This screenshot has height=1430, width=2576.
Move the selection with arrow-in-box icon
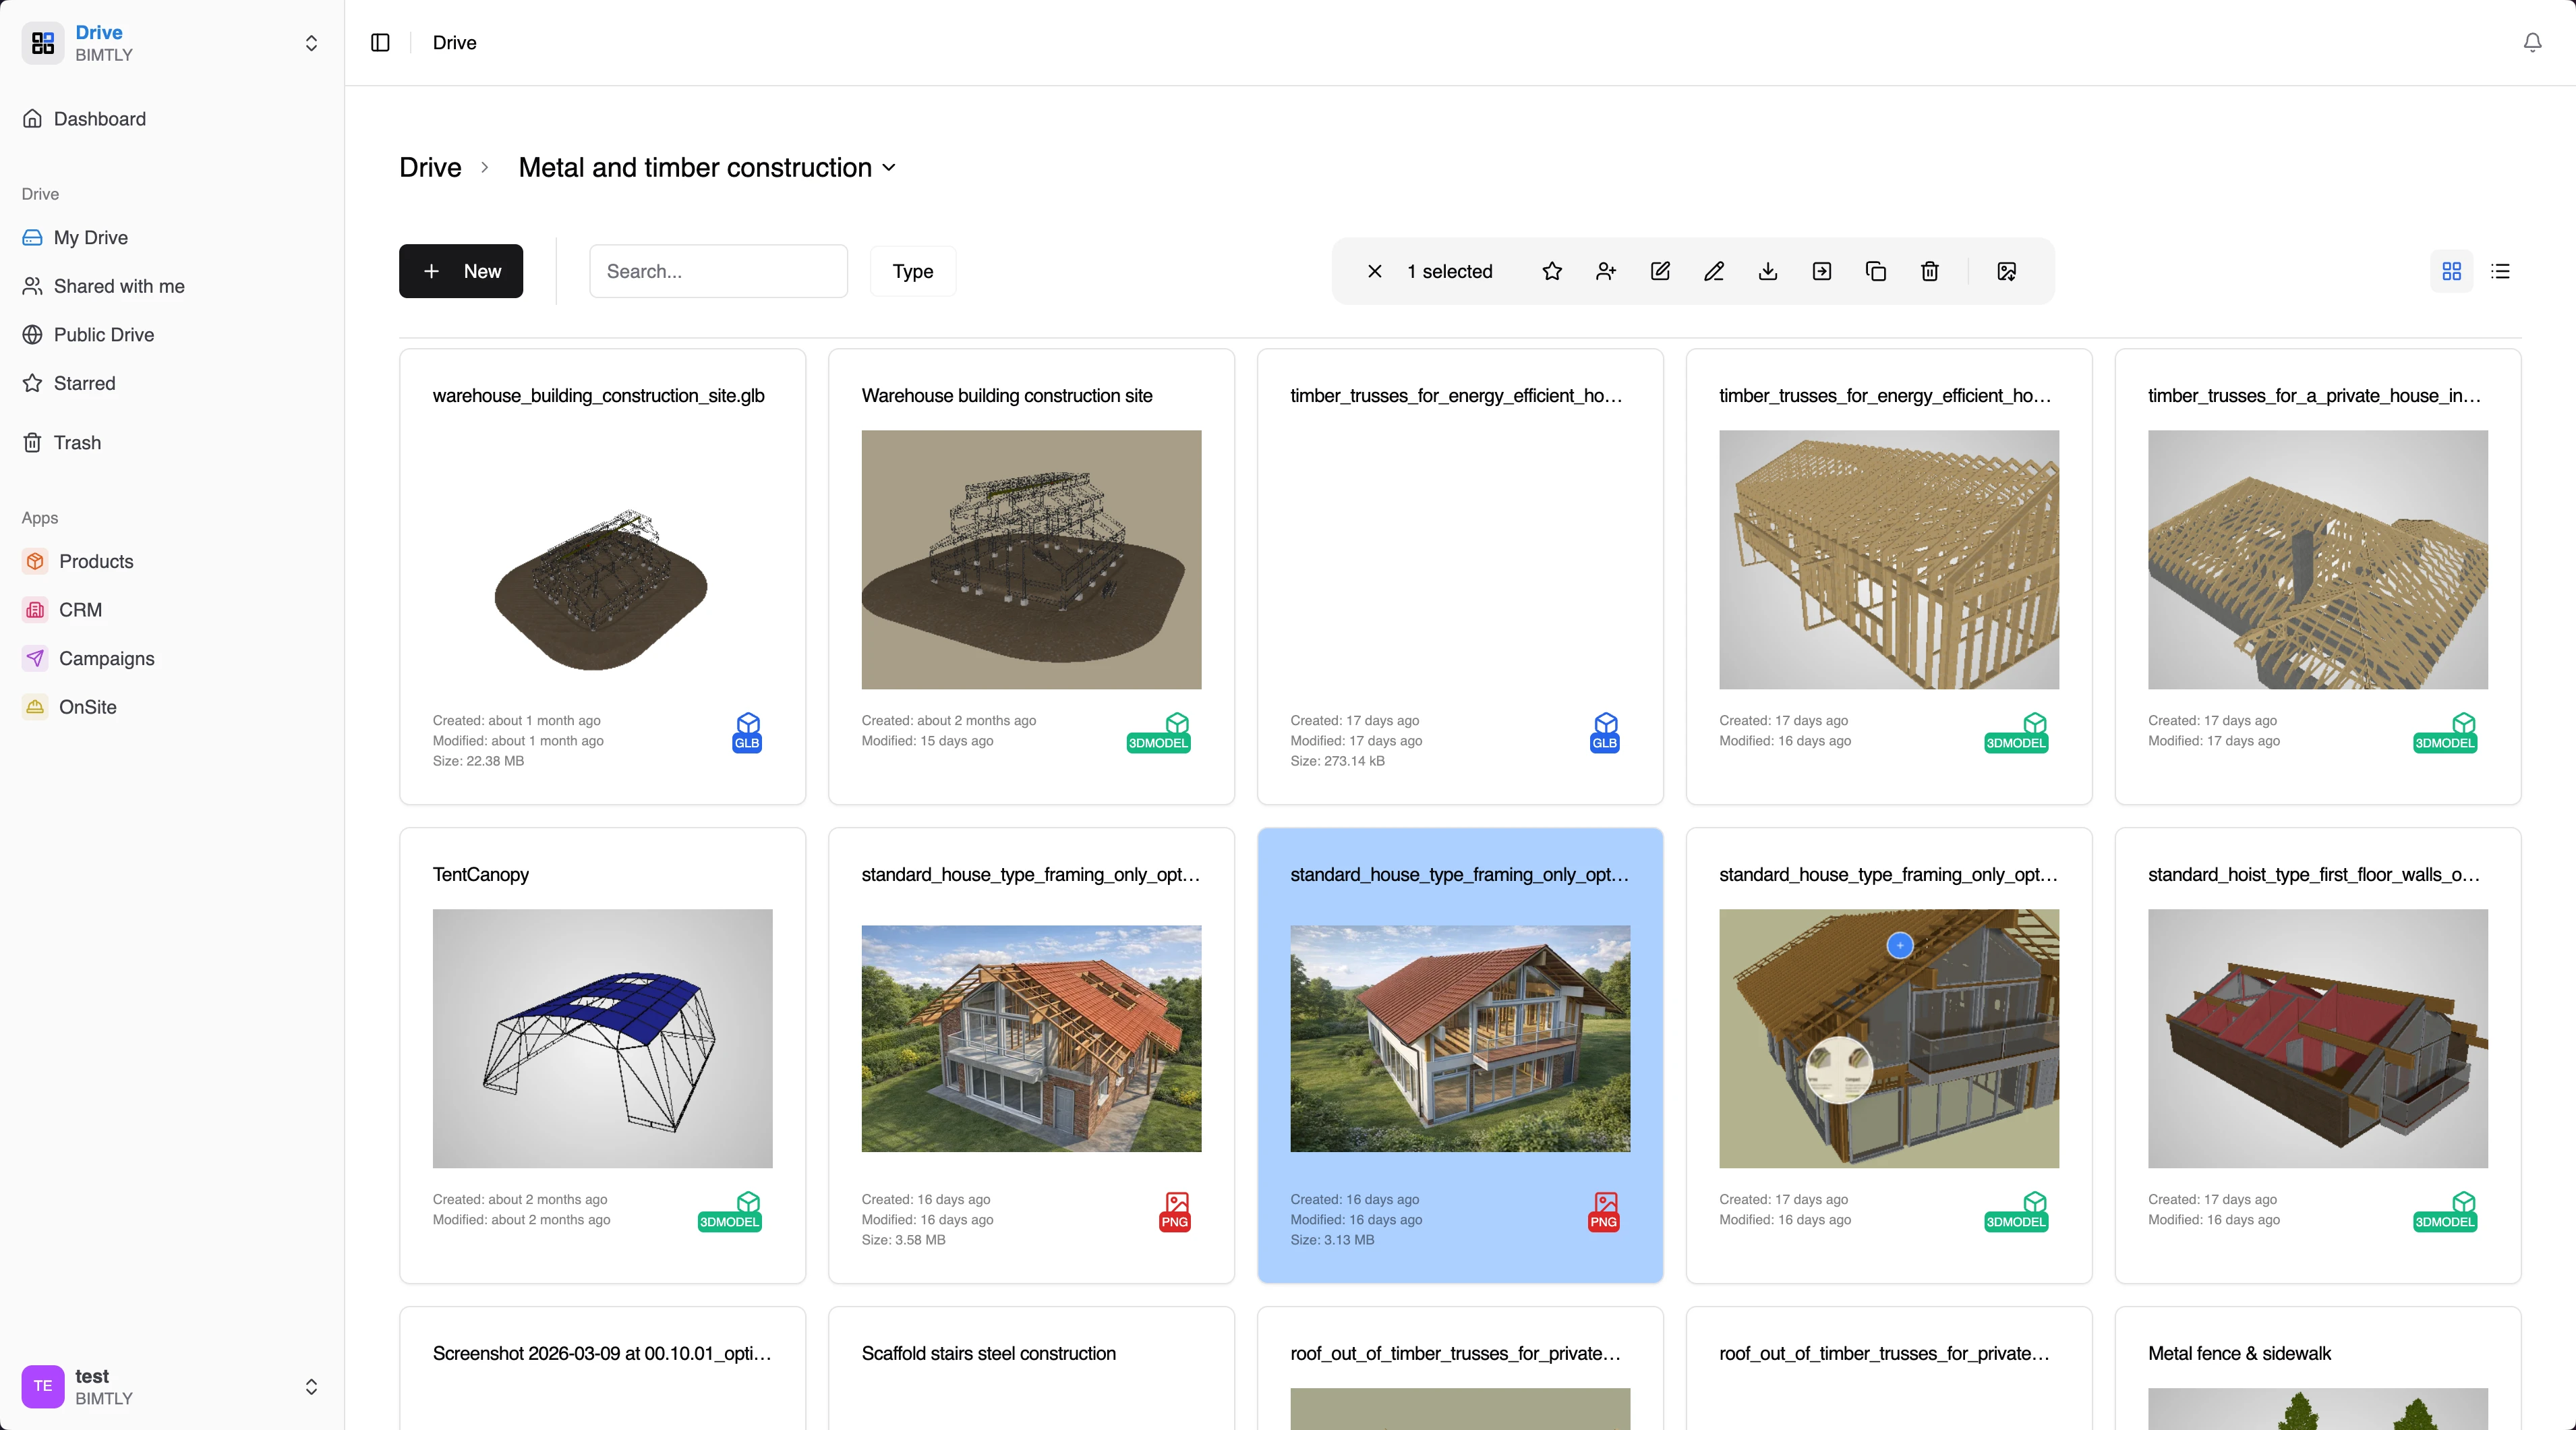[1822, 271]
